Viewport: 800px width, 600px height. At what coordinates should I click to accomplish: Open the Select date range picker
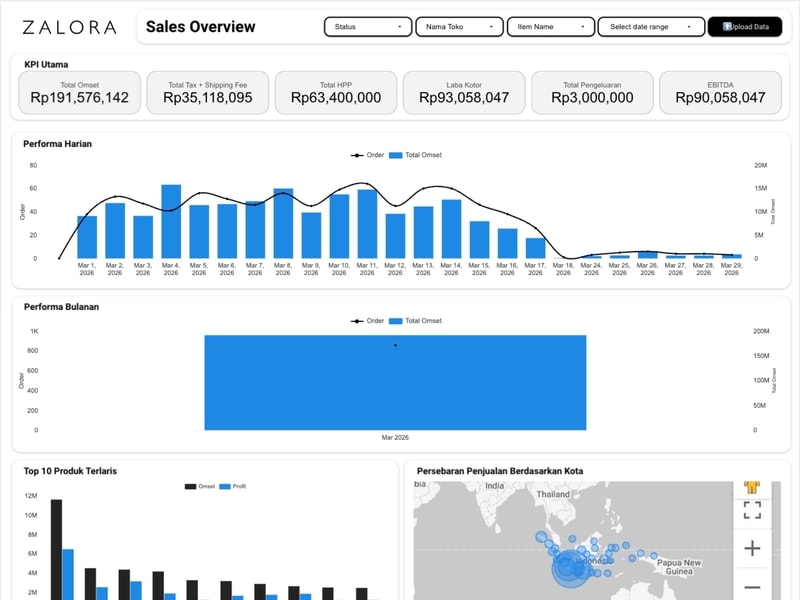coord(649,27)
